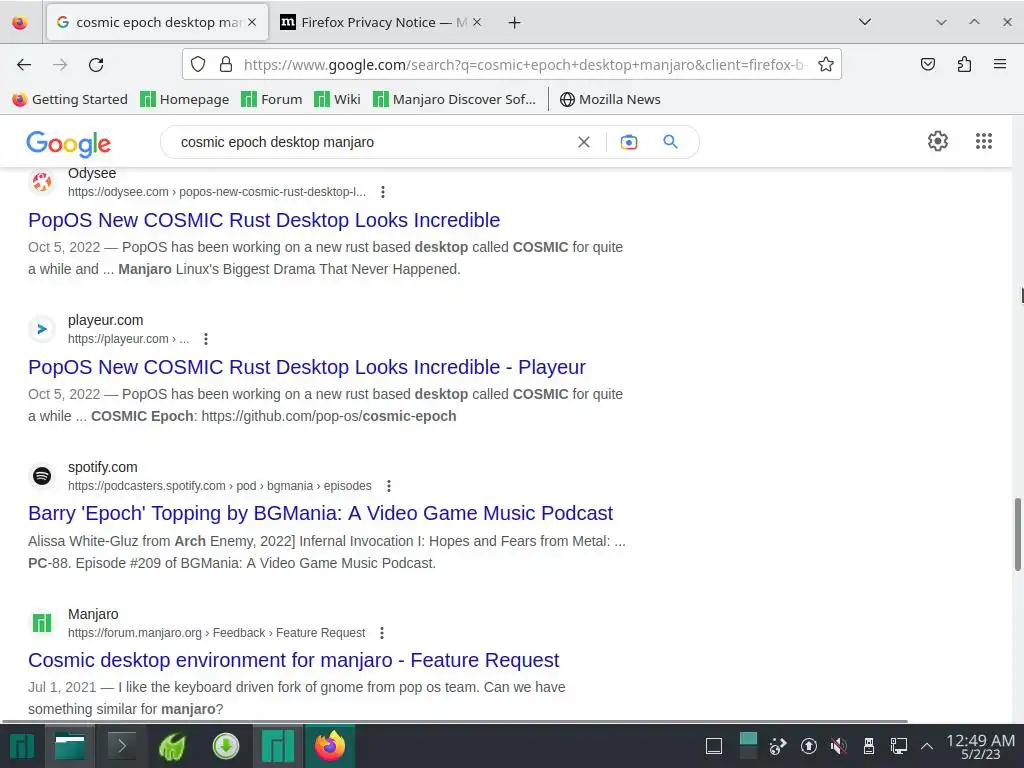The height and width of the screenshot is (768, 1024).
Task: Click the horizontal scrollbar at bottom
Action: [x=455, y=721]
